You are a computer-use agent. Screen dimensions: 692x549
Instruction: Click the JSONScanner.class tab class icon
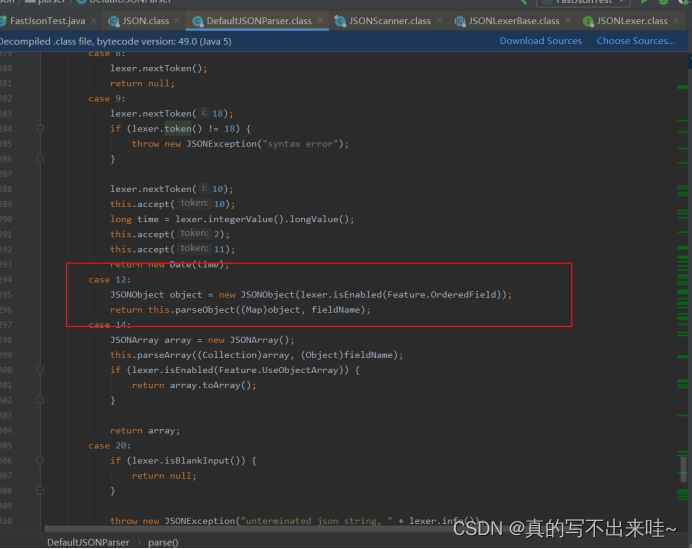tap(340, 21)
